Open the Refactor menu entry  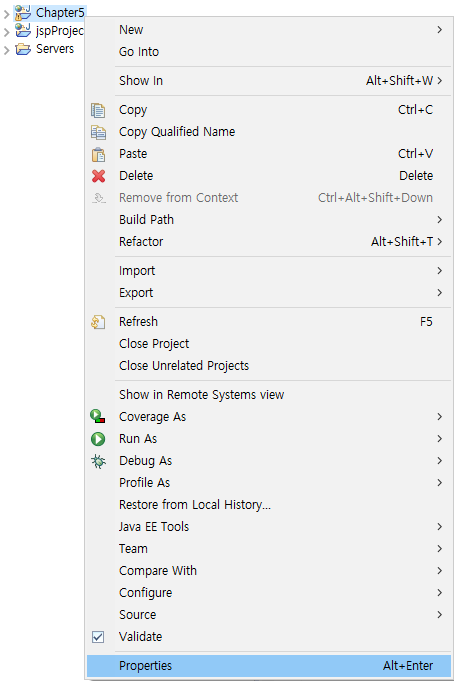pos(269,242)
